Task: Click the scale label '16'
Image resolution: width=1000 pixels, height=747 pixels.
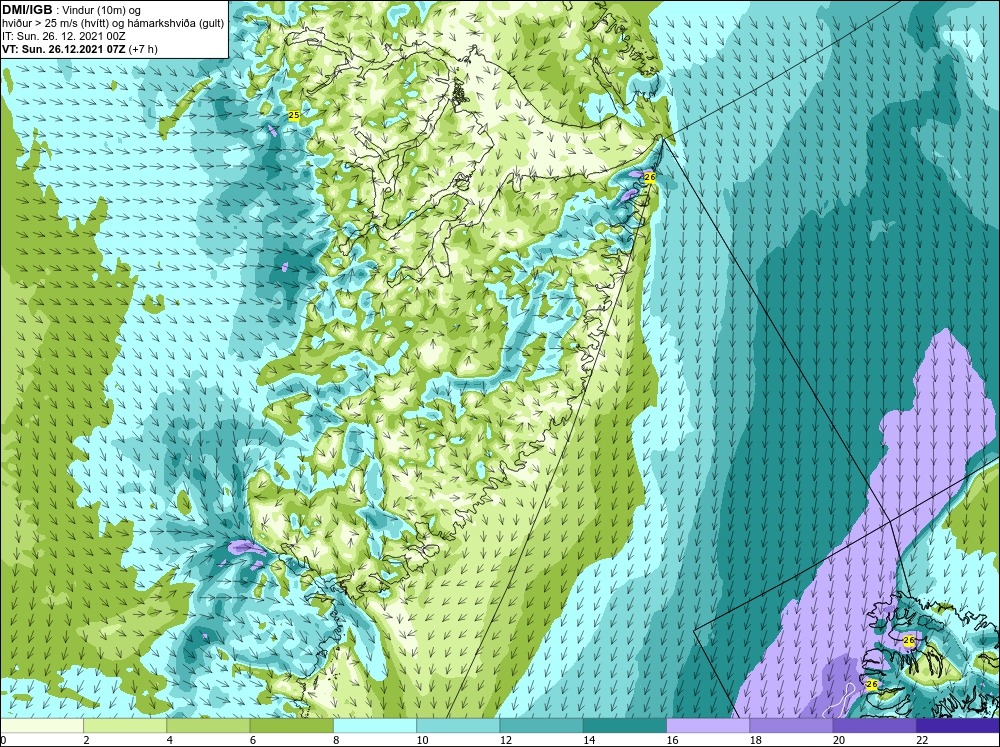Action: (x=672, y=740)
